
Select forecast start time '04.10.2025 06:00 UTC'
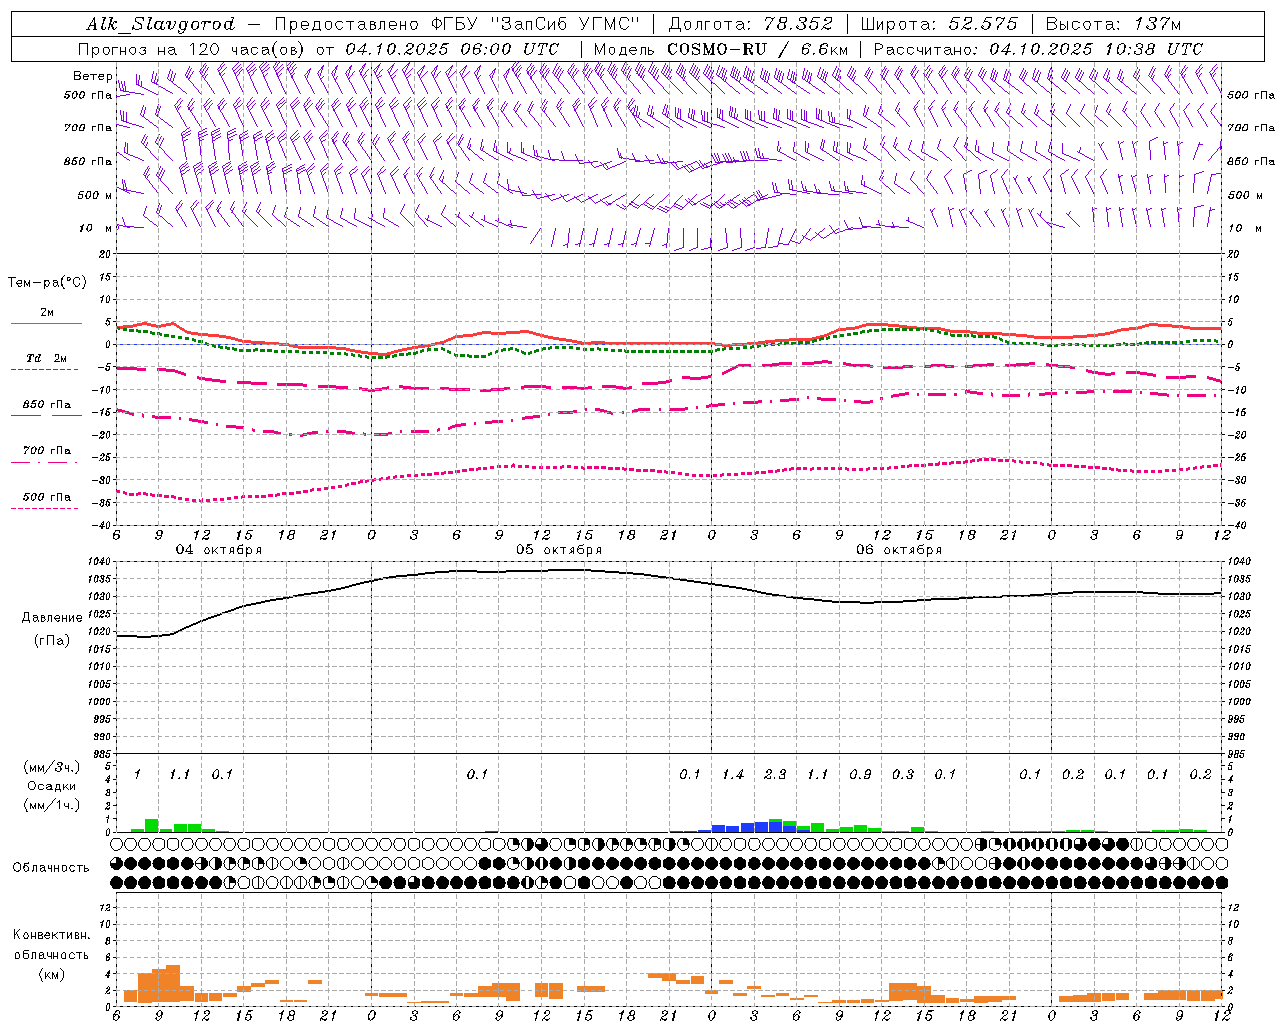[x=451, y=49]
